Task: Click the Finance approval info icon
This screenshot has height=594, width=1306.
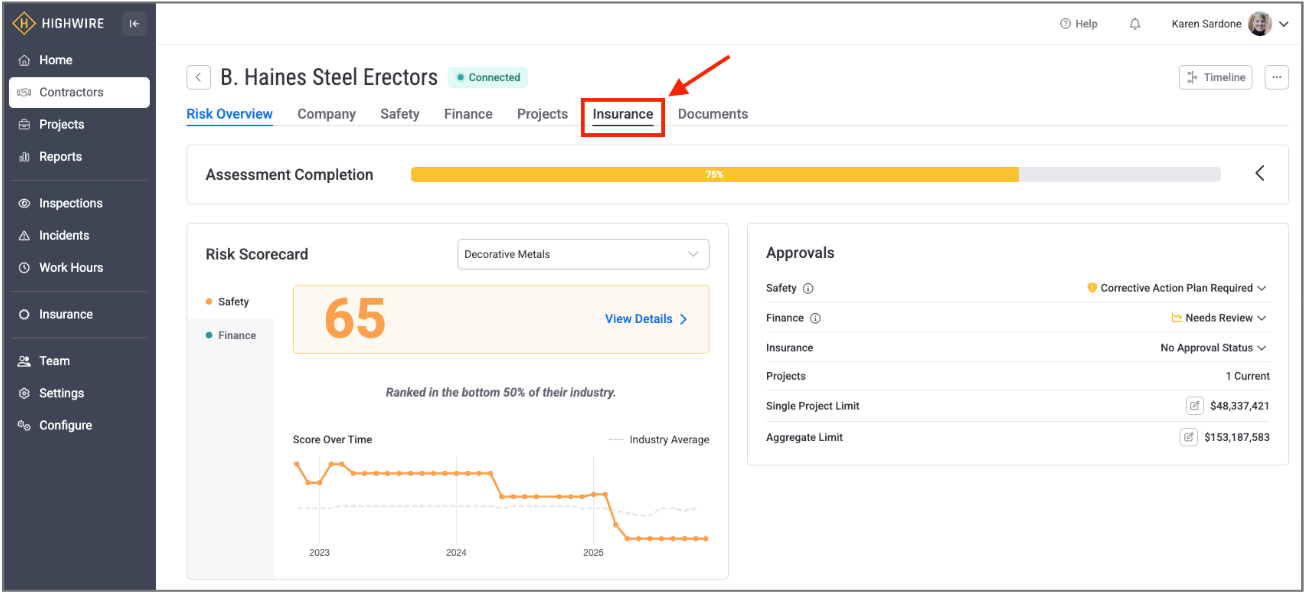Action: [x=815, y=318]
